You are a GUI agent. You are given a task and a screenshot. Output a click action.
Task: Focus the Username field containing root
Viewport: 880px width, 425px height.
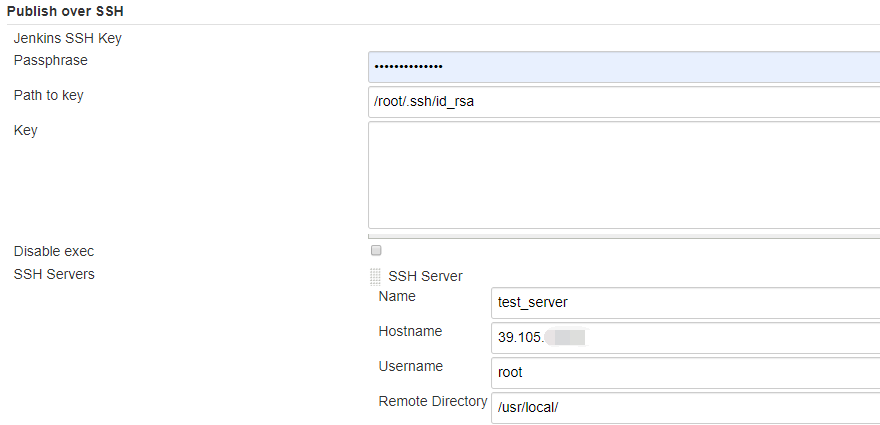pos(686,372)
